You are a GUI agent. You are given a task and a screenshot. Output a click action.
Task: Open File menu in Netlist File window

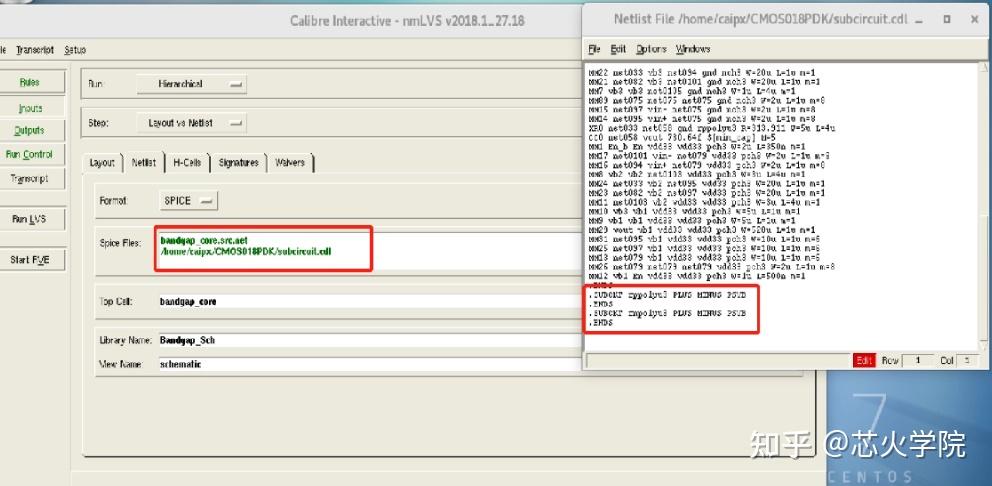(594, 49)
